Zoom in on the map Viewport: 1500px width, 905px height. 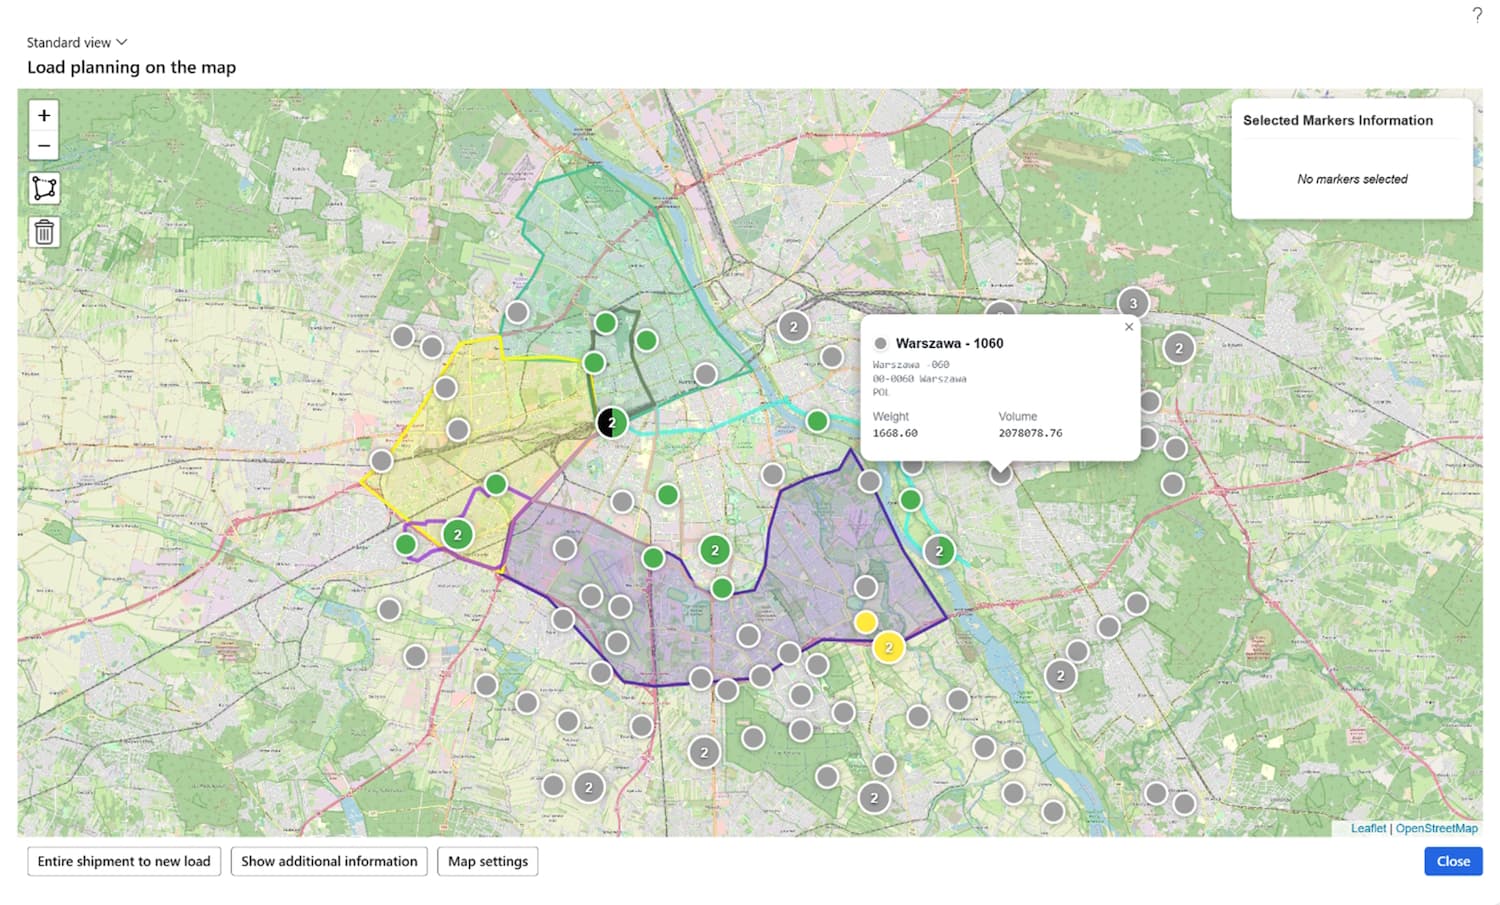(x=44, y=116)
